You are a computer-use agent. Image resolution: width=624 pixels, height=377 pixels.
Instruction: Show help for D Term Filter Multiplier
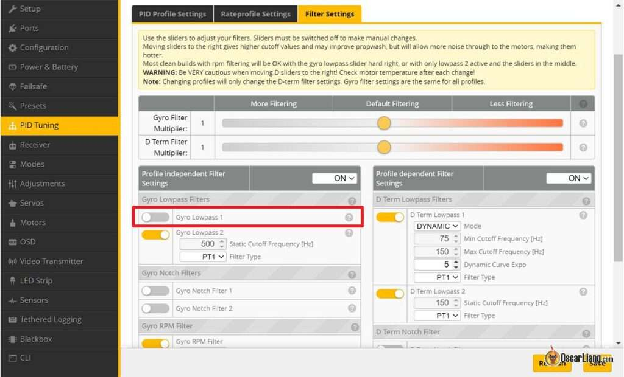click(583, 148)
